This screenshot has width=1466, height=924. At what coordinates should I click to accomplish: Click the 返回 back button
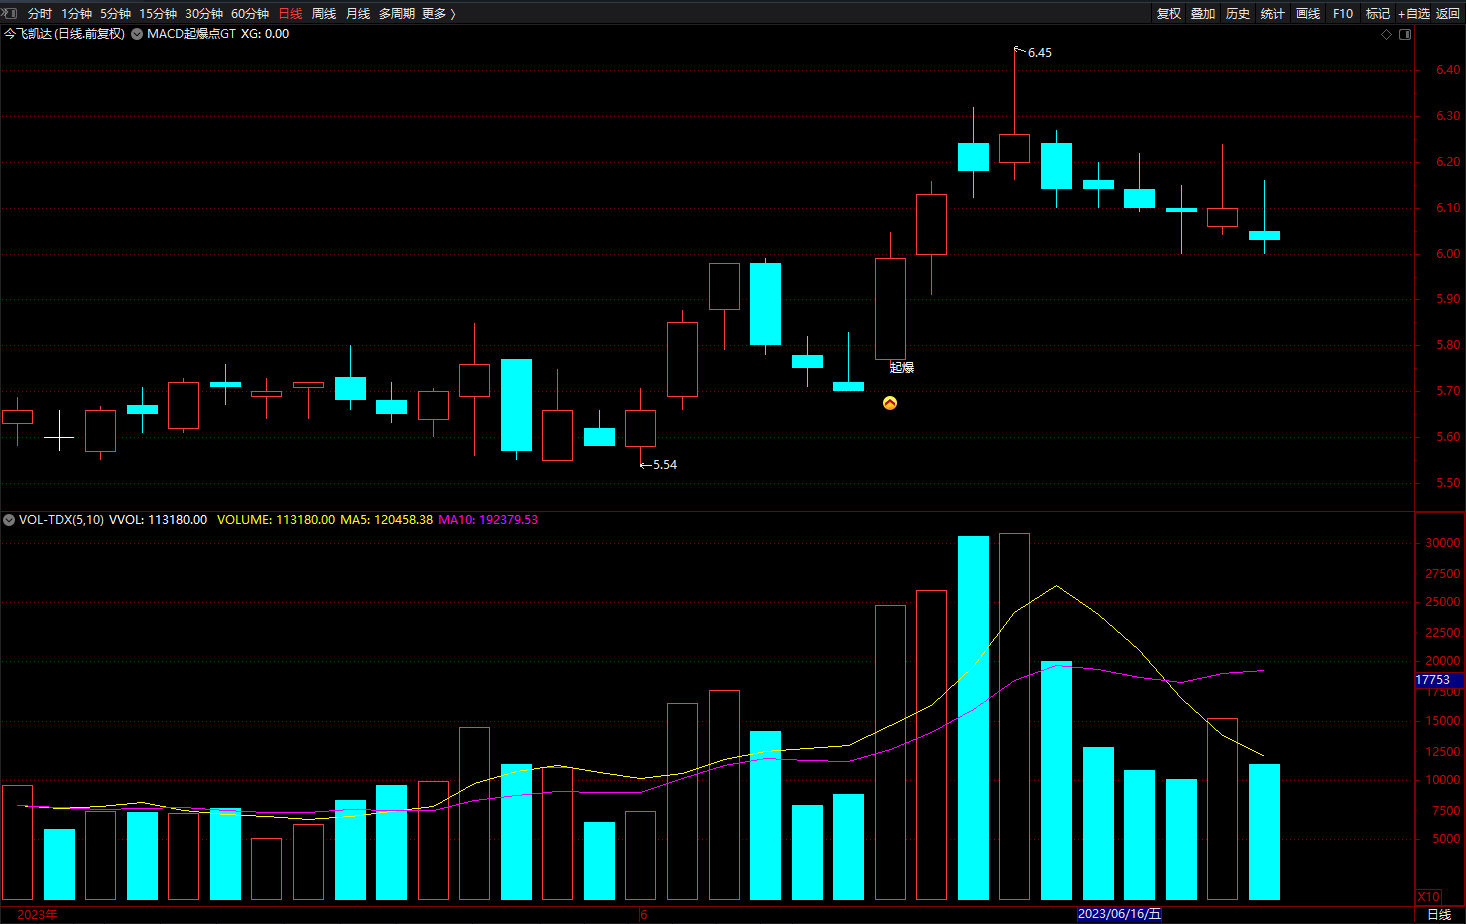[1448, 14]
